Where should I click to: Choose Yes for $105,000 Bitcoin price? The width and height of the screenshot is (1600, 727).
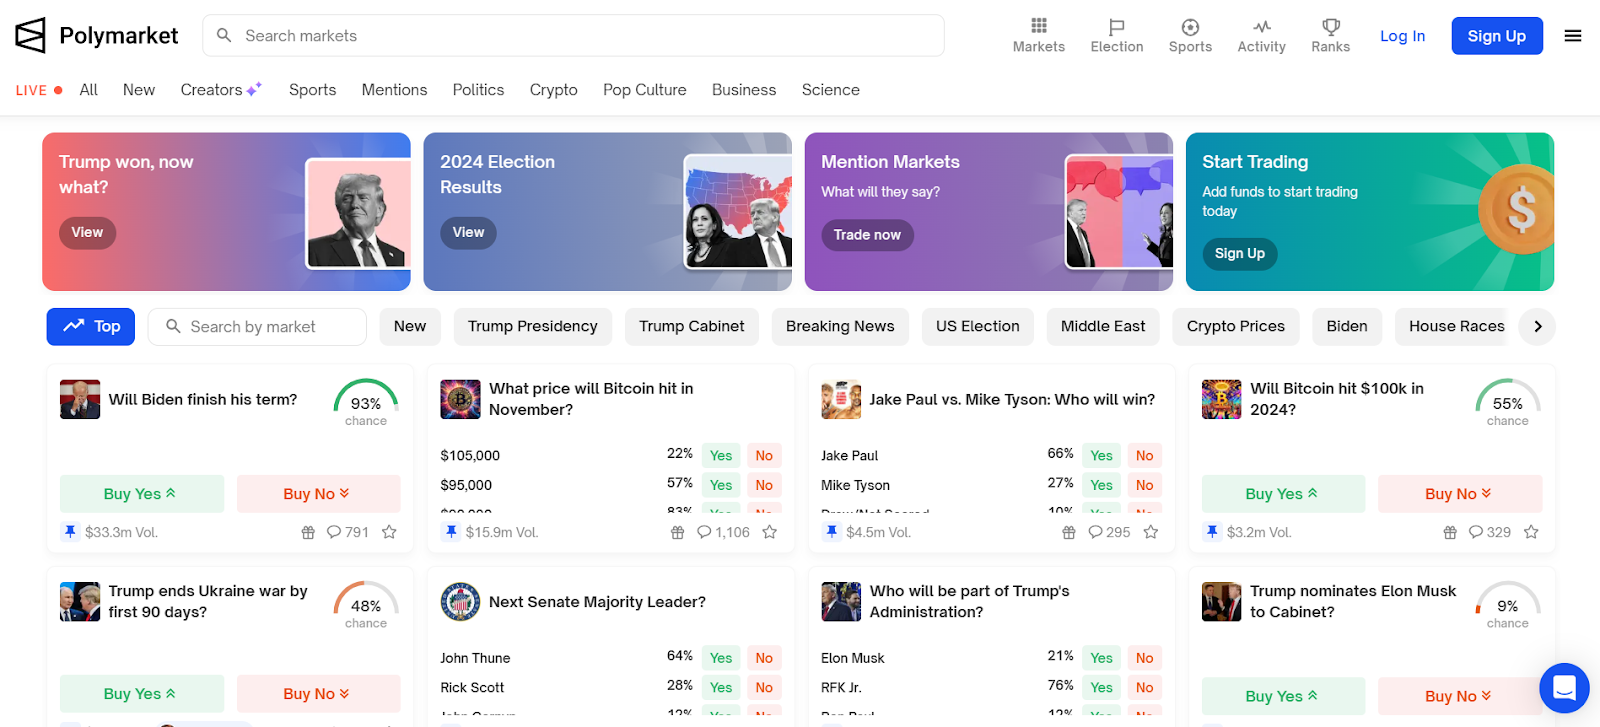point(721,455)
